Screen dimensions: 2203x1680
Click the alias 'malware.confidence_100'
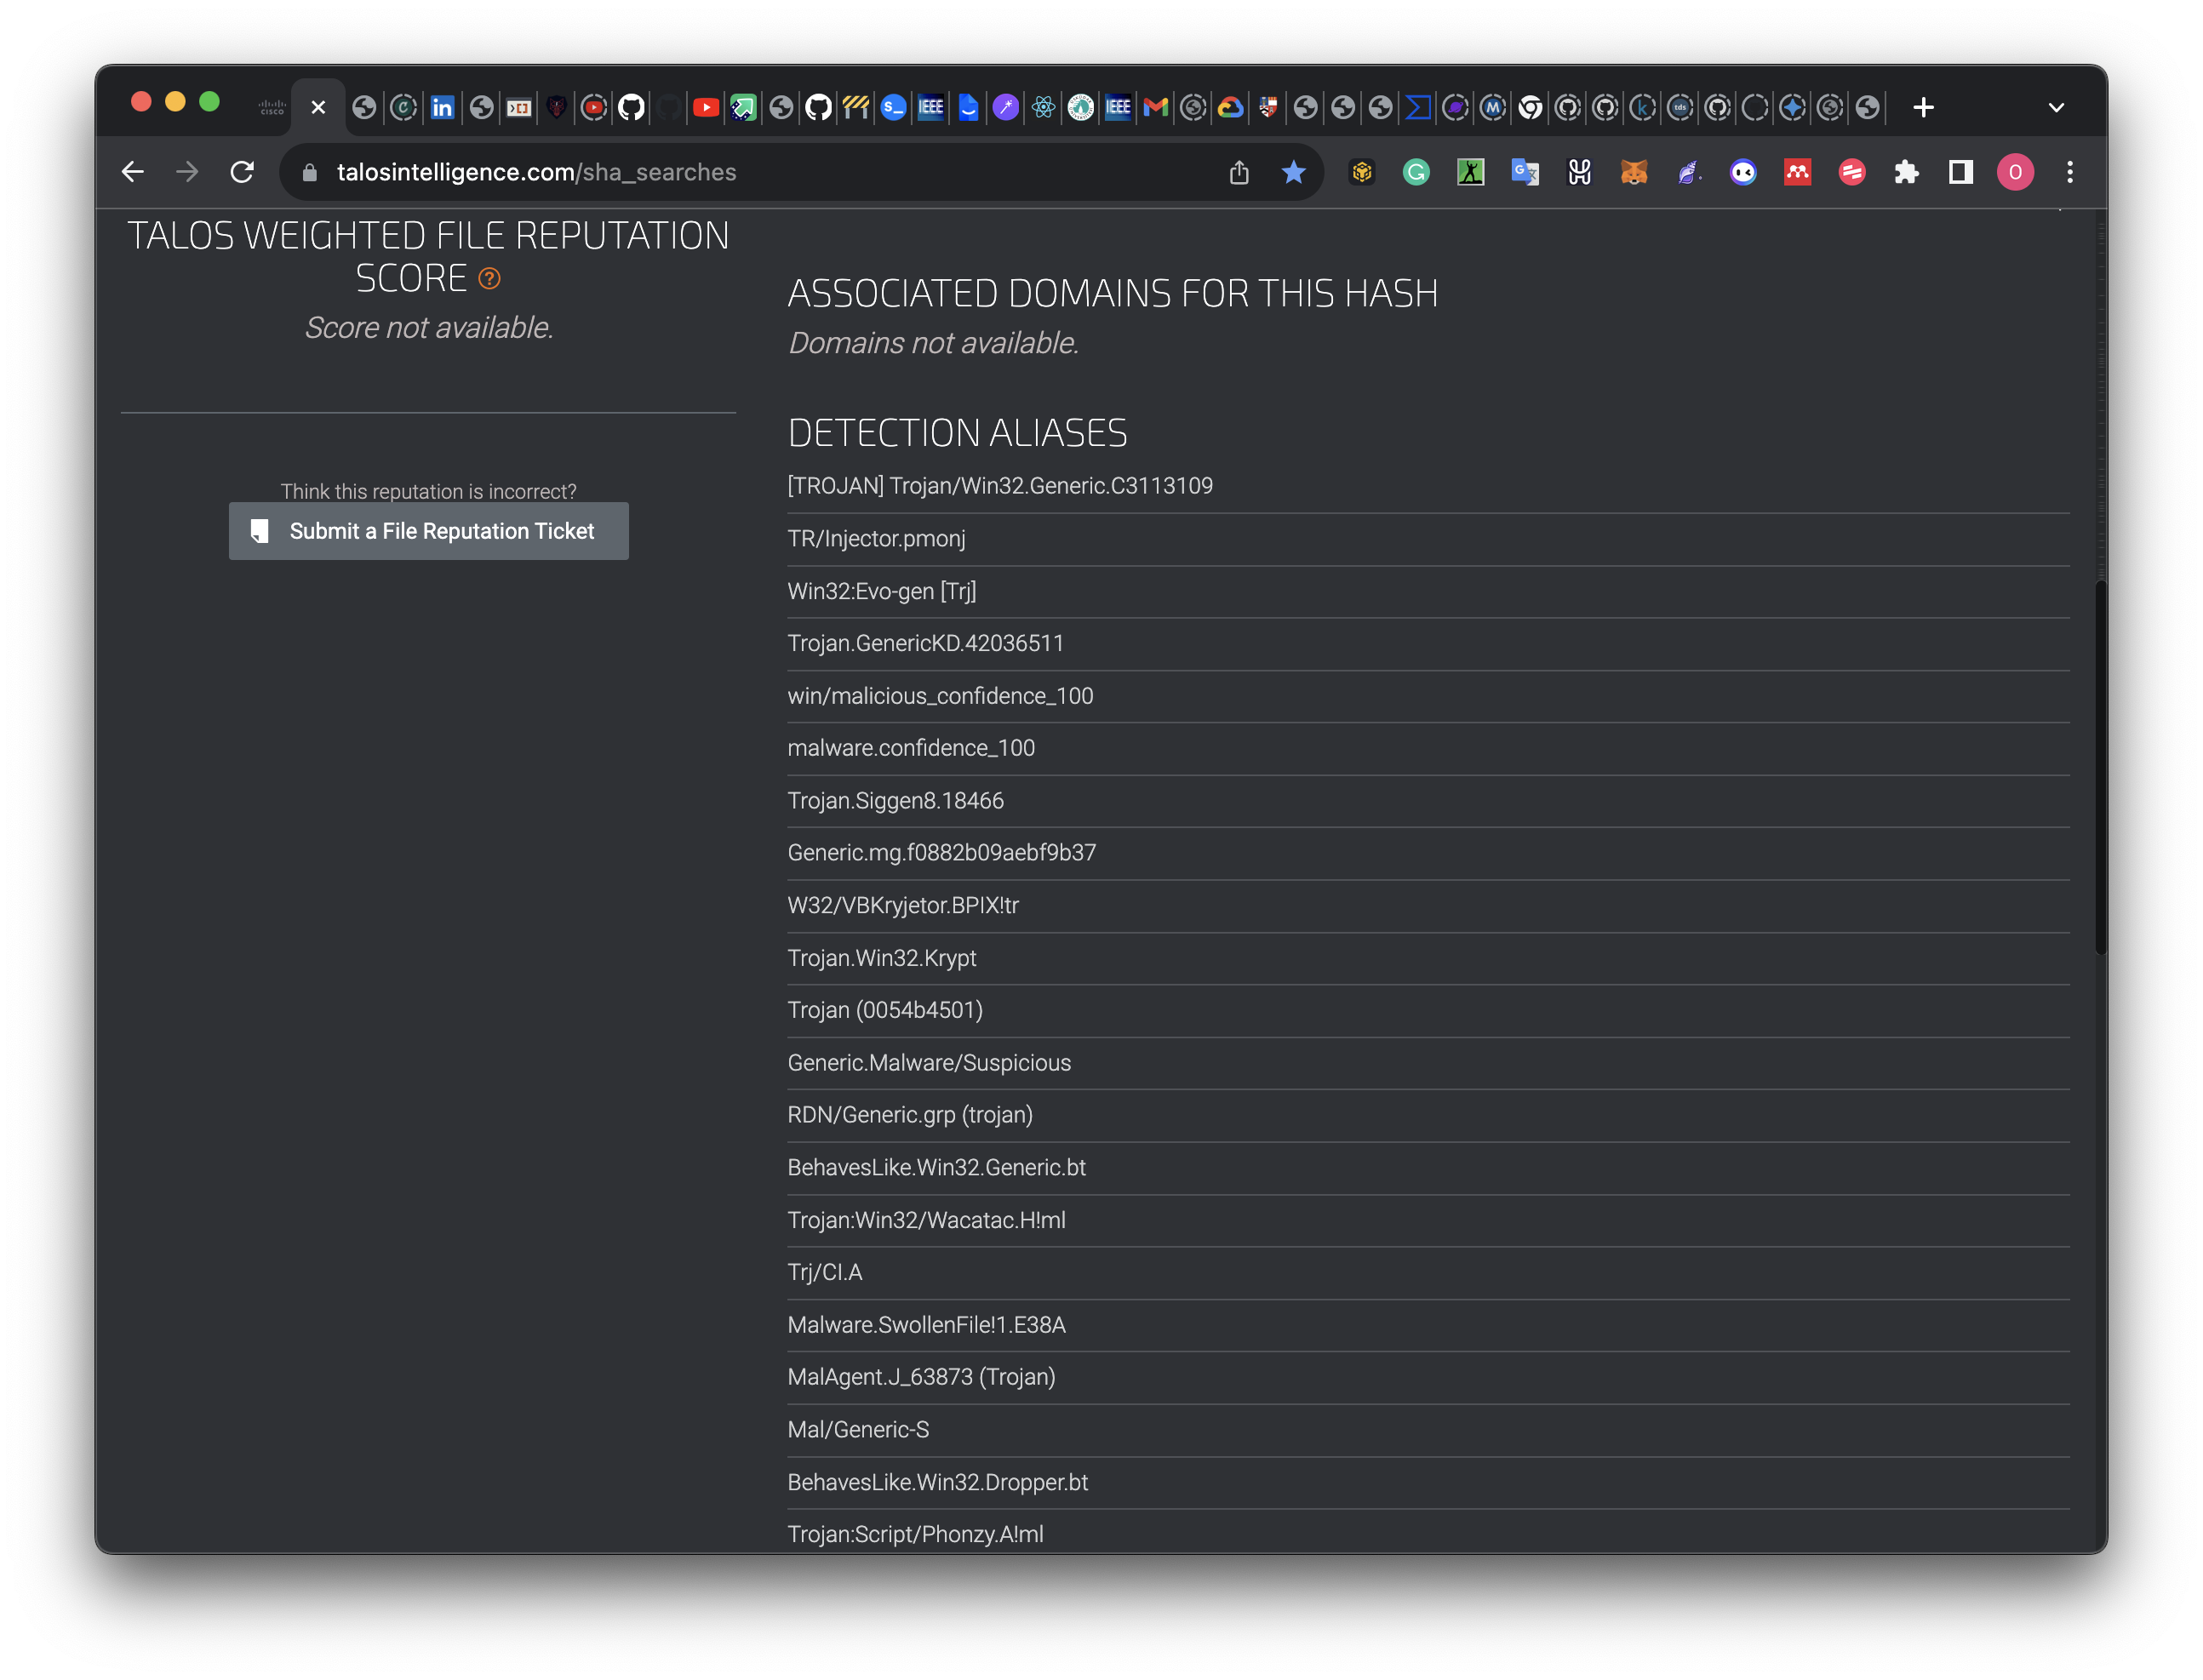coord(911,748)
